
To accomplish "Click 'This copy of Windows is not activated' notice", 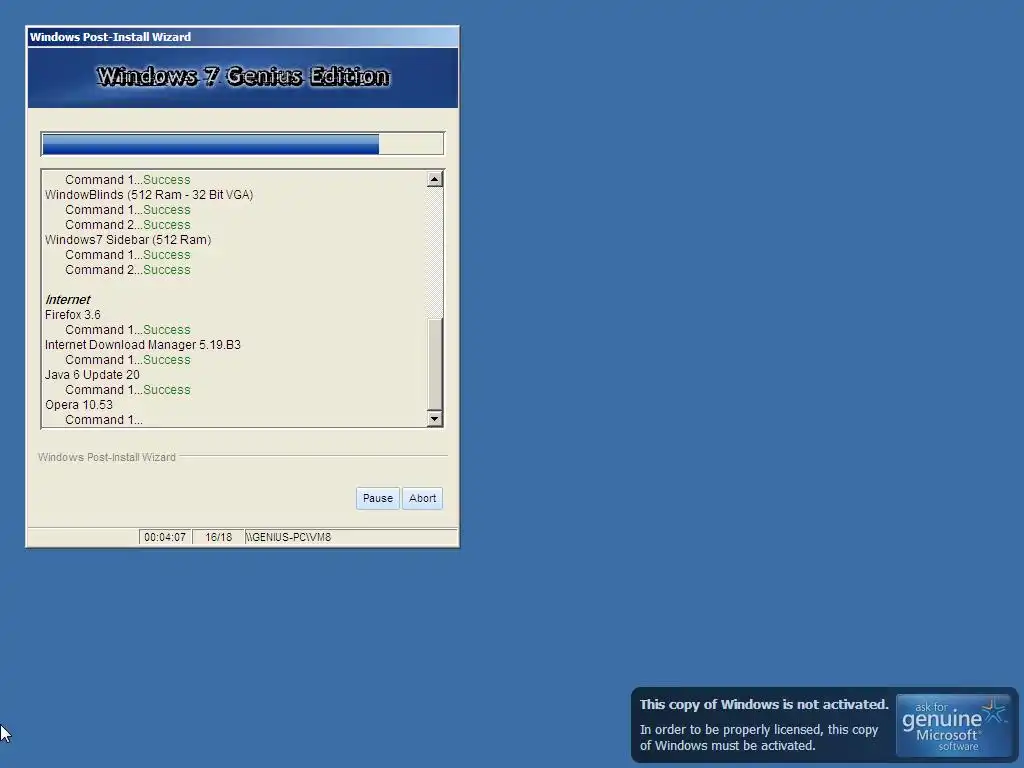I will point(764,705).
